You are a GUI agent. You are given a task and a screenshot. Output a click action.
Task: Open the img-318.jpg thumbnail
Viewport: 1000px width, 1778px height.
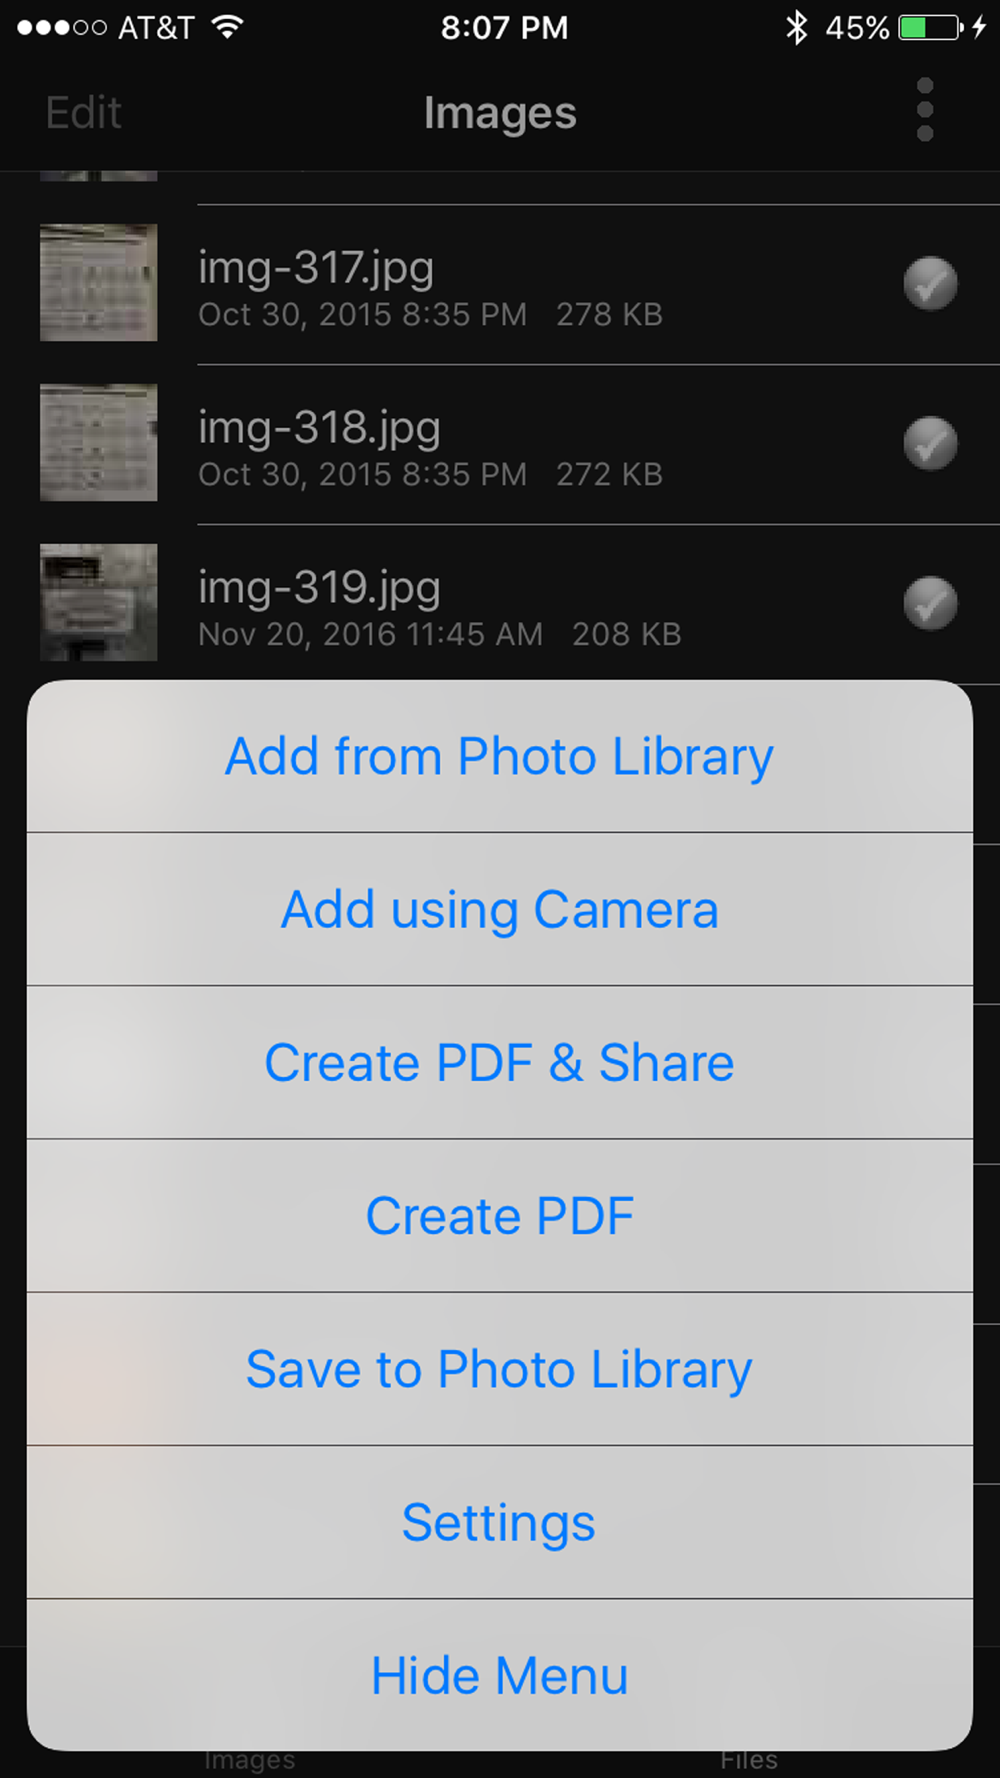99,442
